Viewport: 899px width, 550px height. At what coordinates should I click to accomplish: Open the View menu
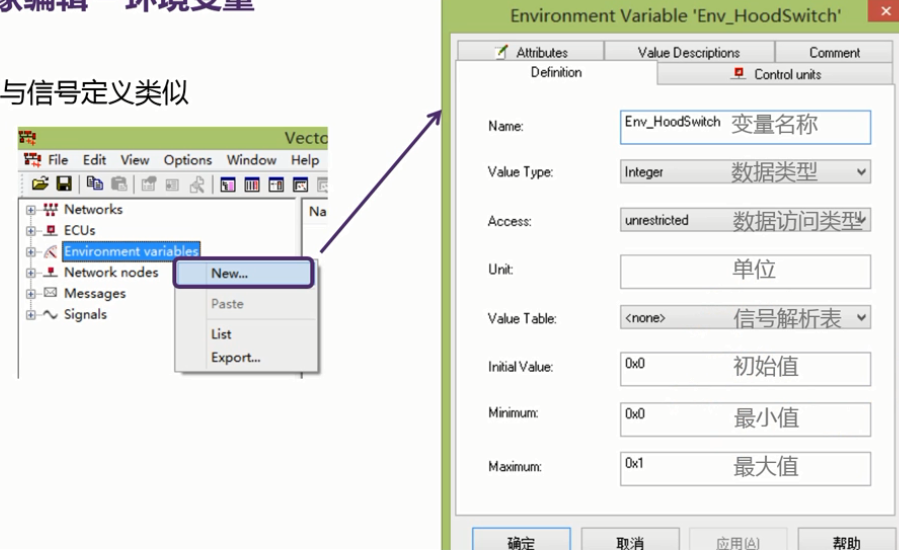pos(135,160)
